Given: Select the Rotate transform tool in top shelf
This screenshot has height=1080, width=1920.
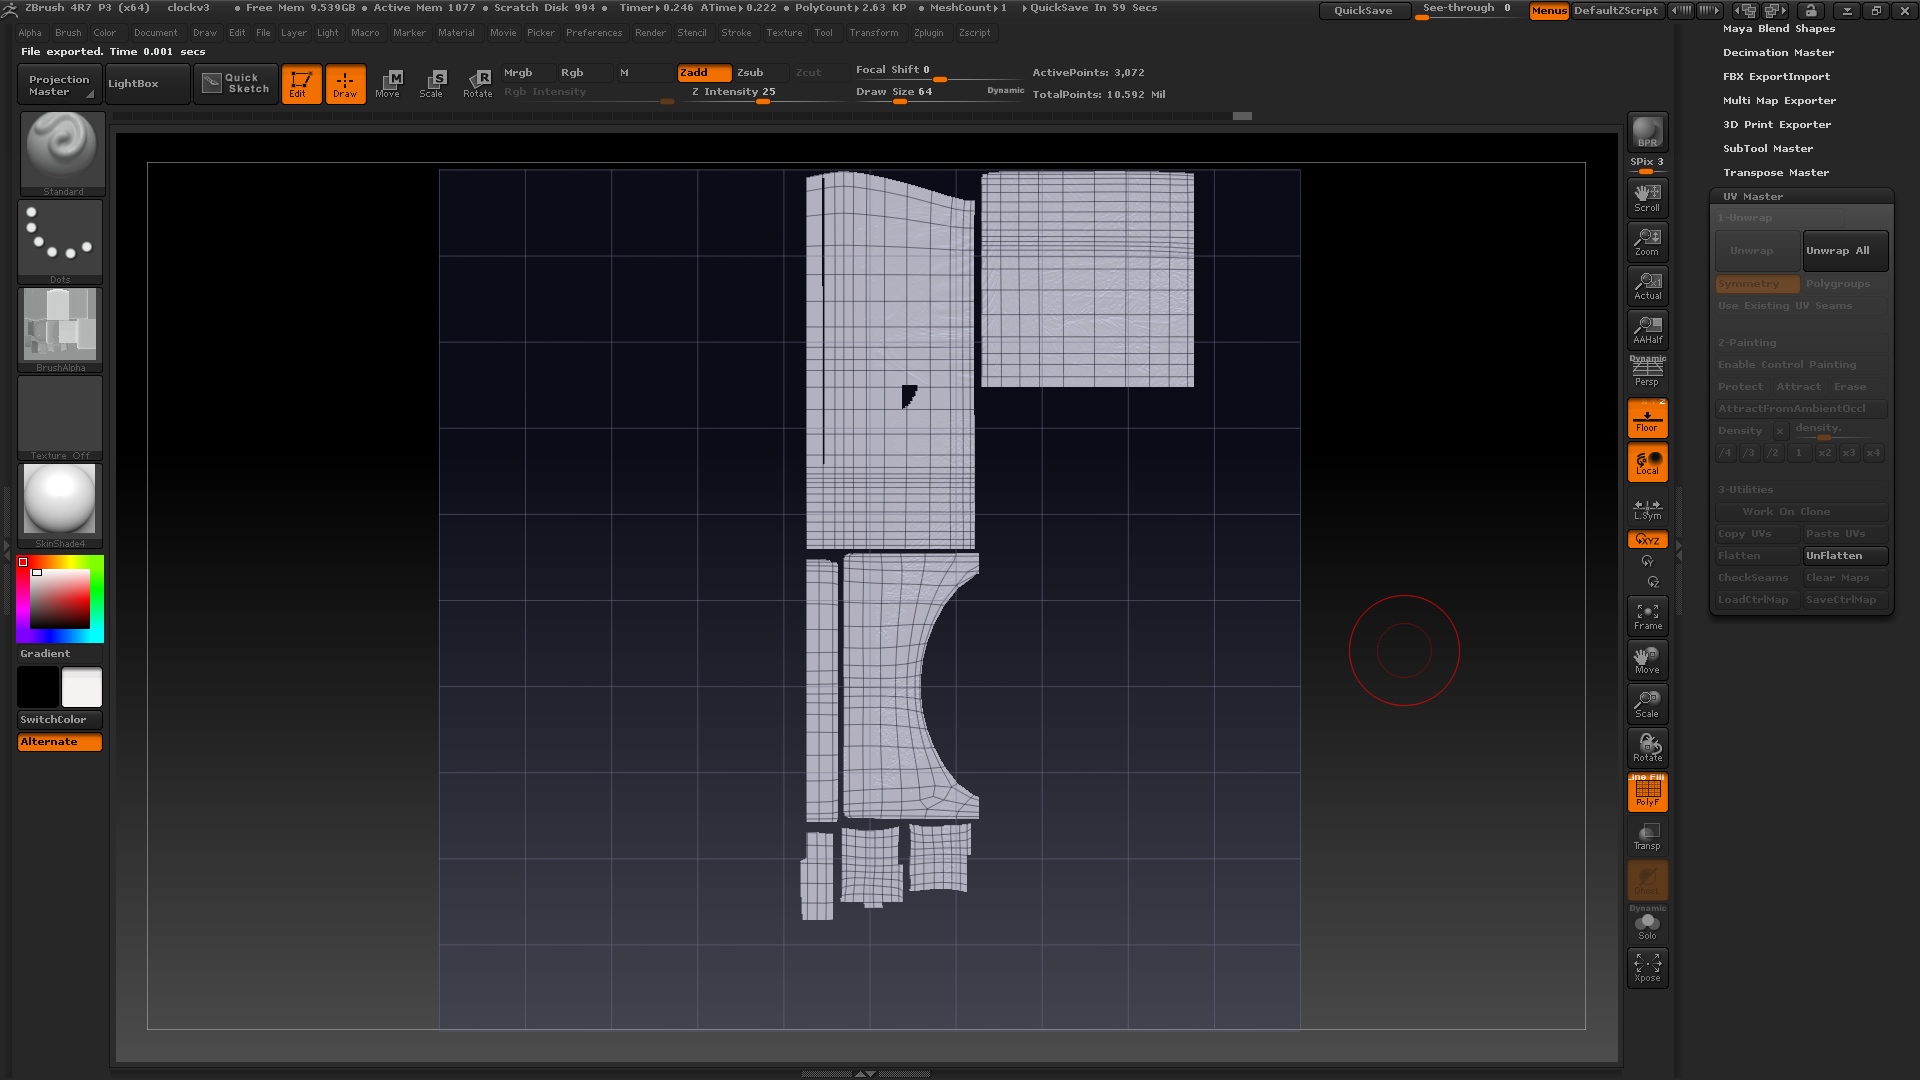Looking at the screenshot, I should coord(478,84).
